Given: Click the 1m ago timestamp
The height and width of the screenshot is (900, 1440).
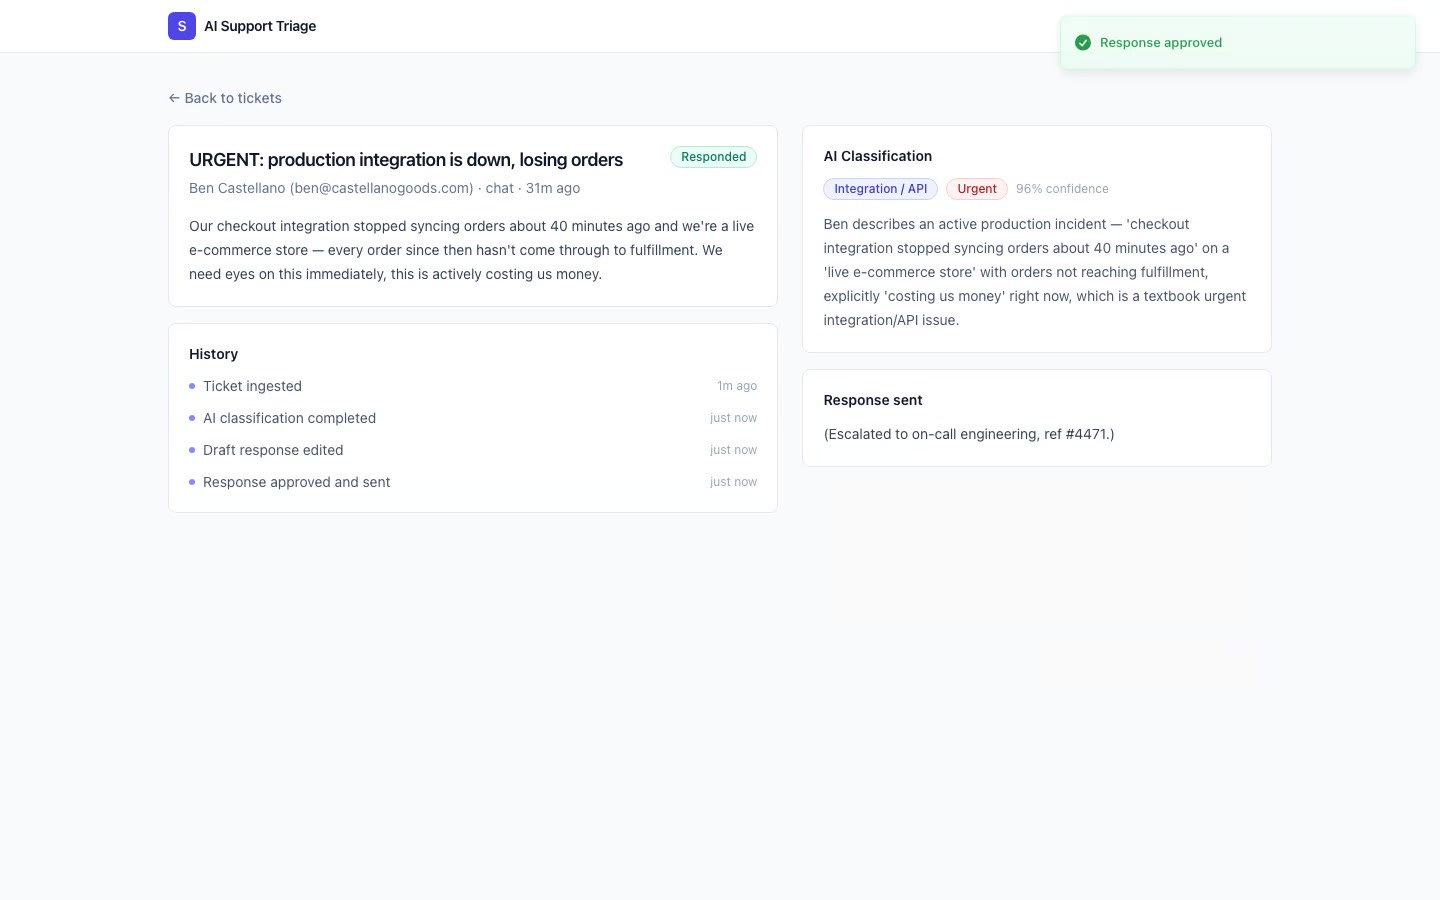Looking at the screenshot, I should pos(737,386).
